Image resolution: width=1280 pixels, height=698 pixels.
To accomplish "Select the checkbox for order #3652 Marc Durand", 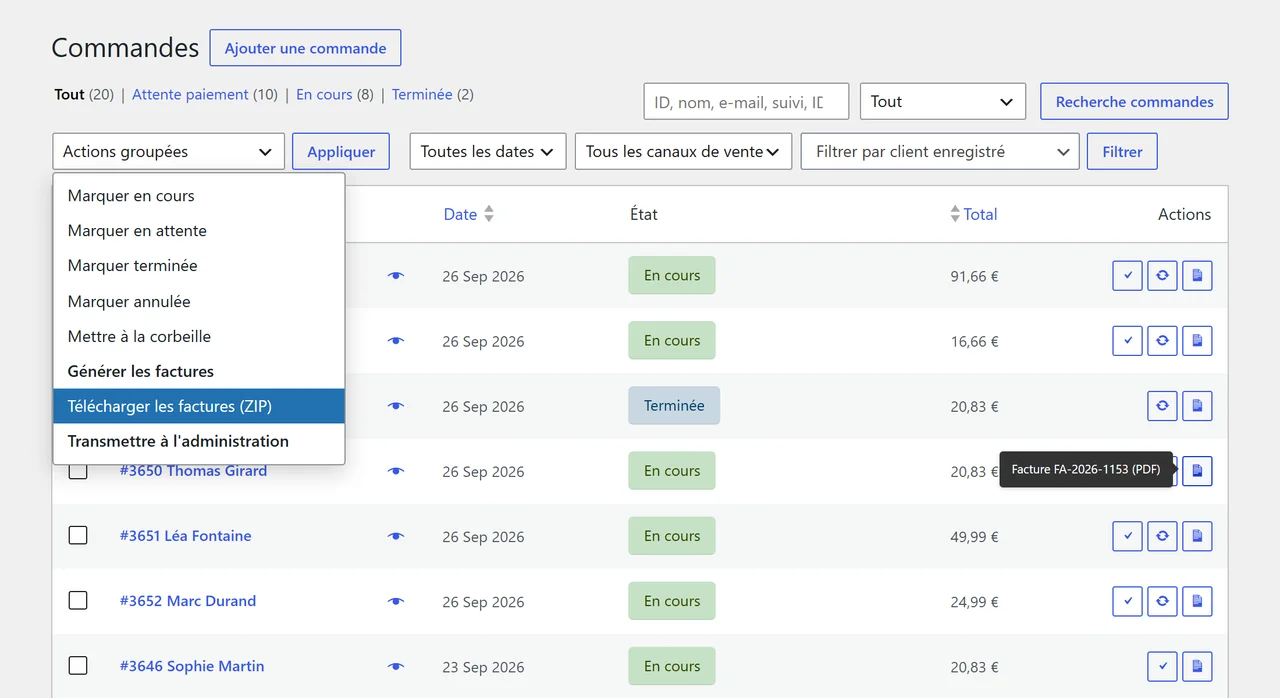I will (78, 600).
